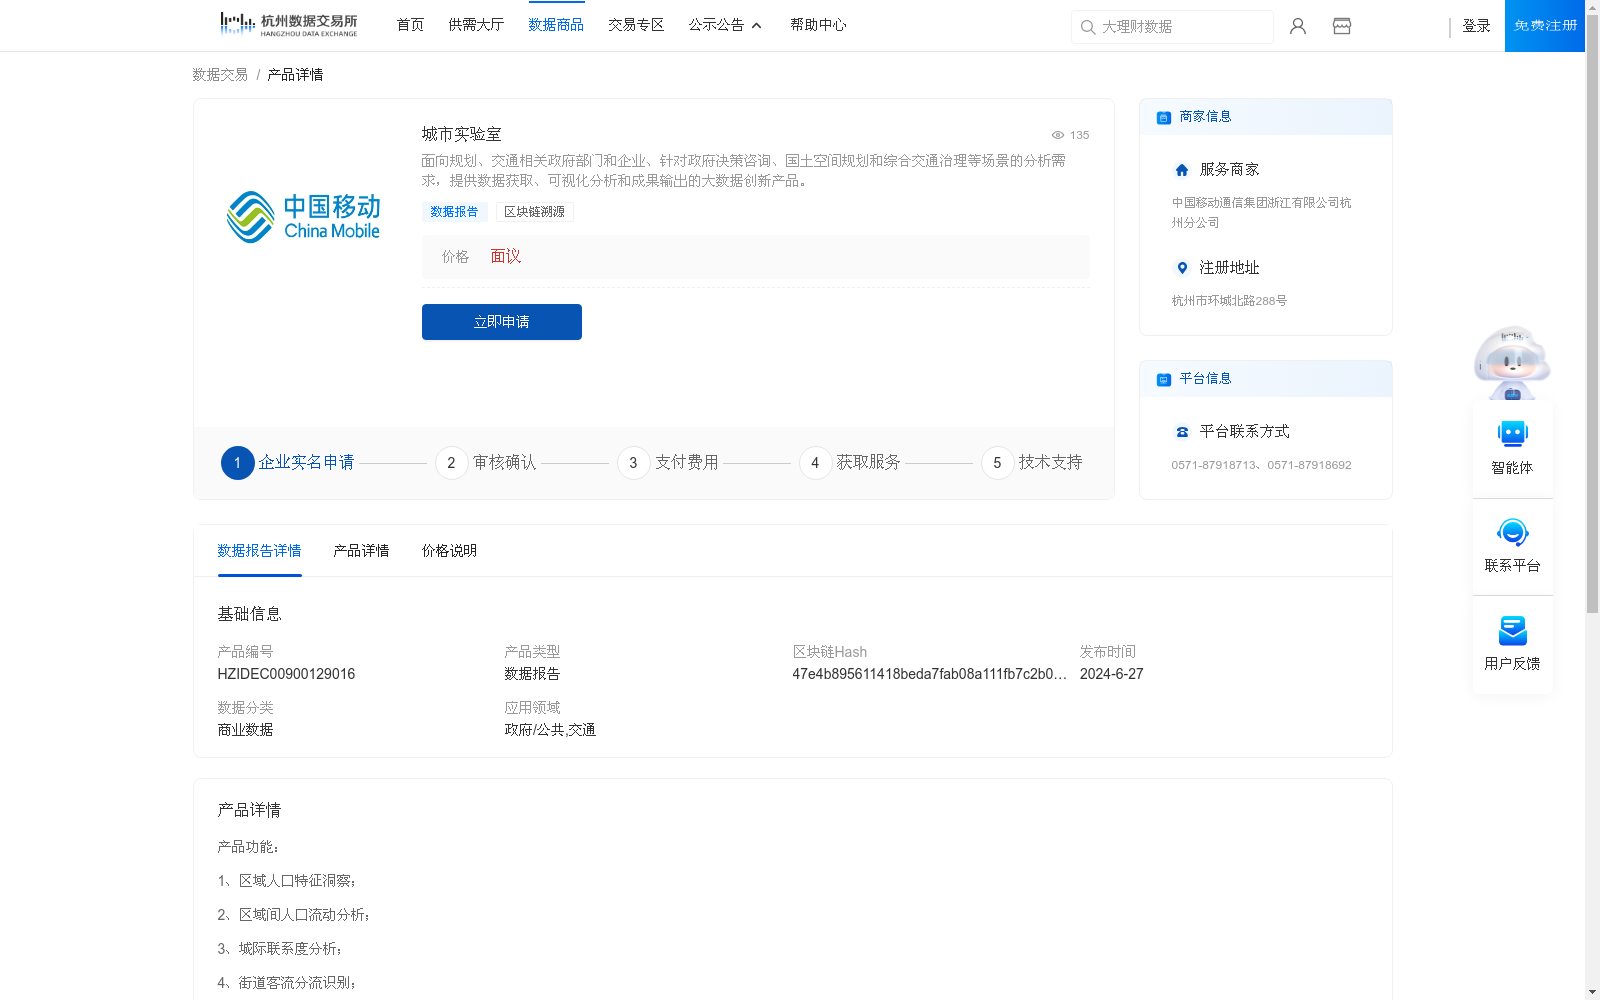Click the 产品详情 breadcrumb text

coord(296,75)
